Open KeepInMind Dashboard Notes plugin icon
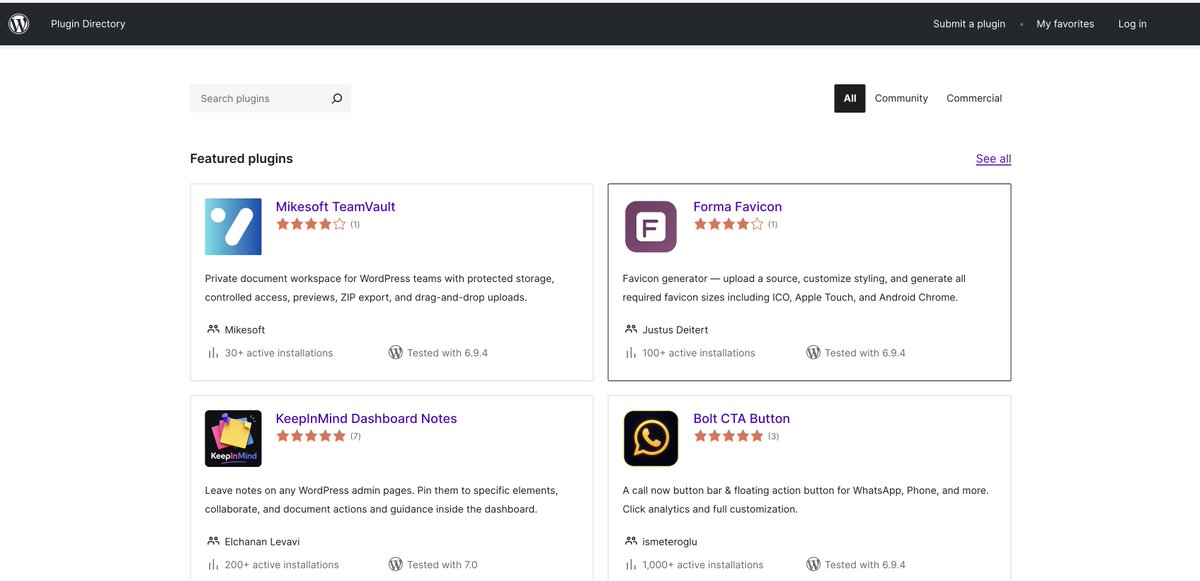Viewport: 1200px width, 581px height. click(233, 438)
